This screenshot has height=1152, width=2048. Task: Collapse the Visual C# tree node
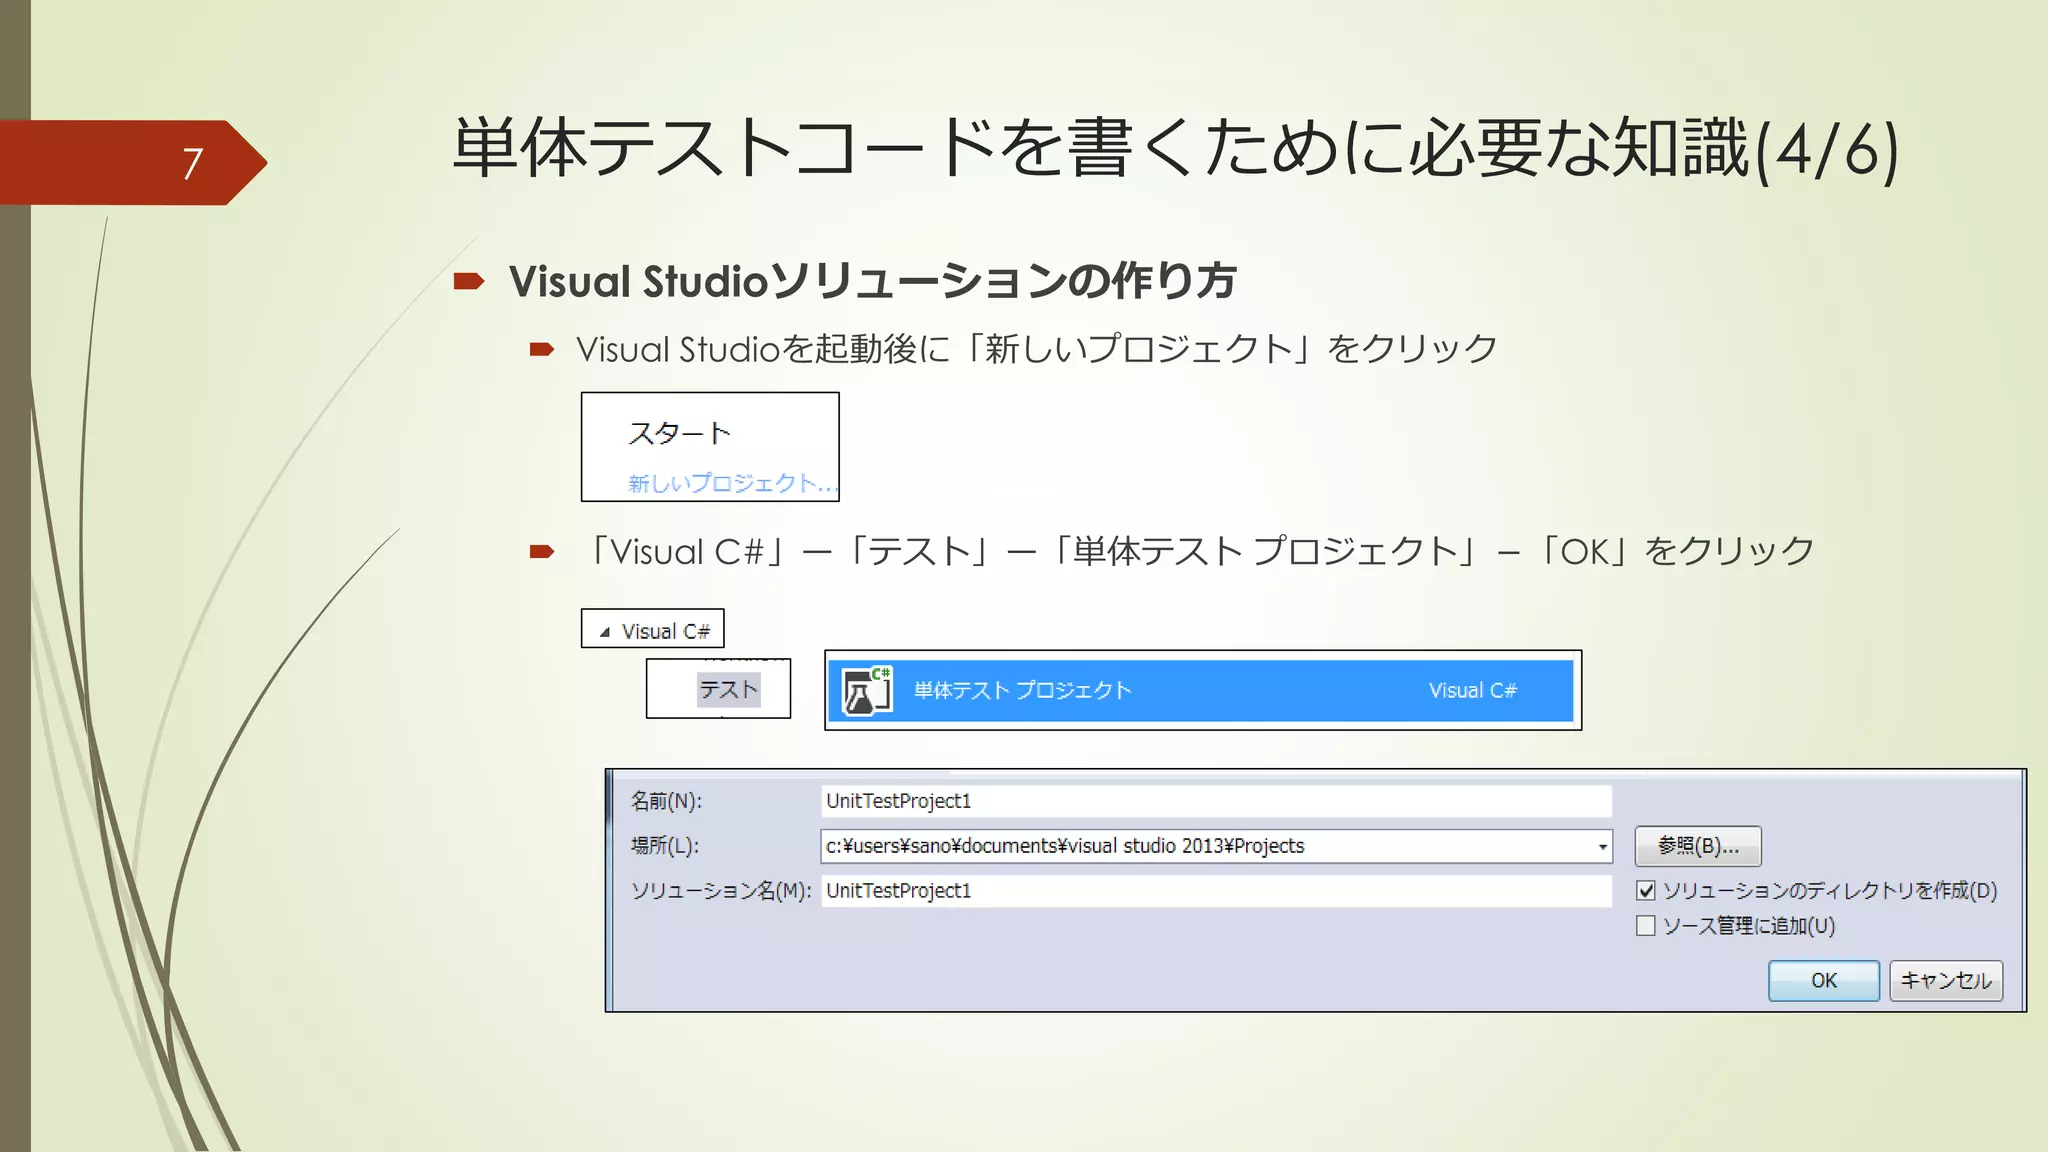tap(604, 632)
